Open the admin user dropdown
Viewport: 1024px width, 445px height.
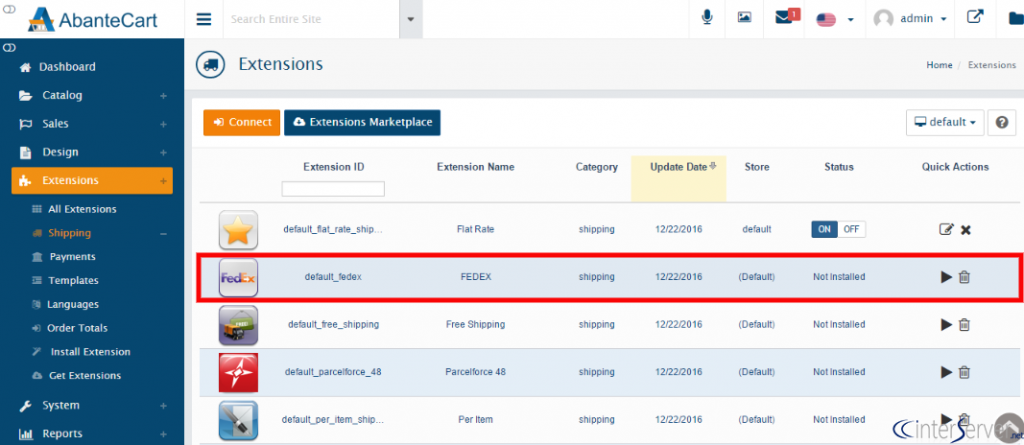click(x=910, y=19)
